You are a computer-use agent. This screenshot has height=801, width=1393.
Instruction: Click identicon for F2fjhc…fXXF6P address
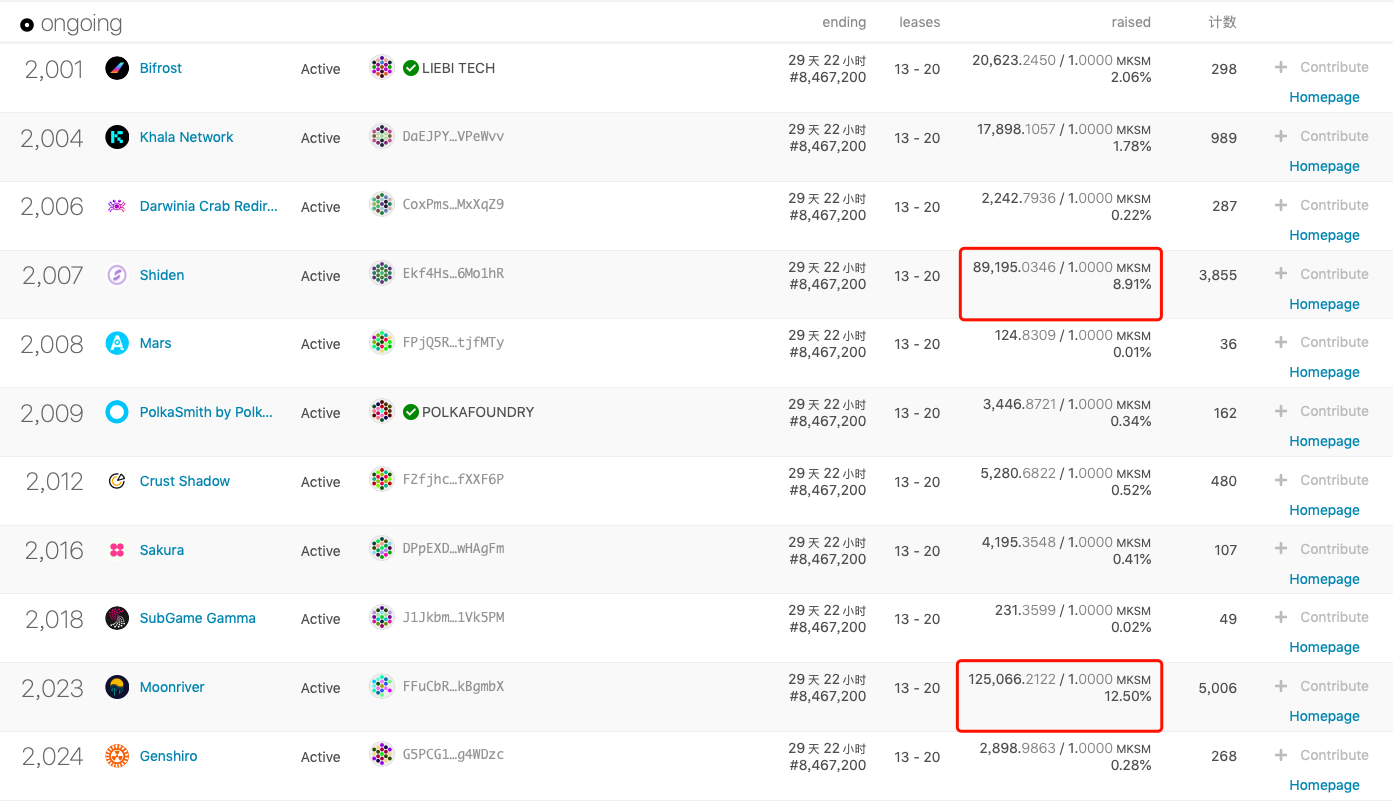coord(382,479)
